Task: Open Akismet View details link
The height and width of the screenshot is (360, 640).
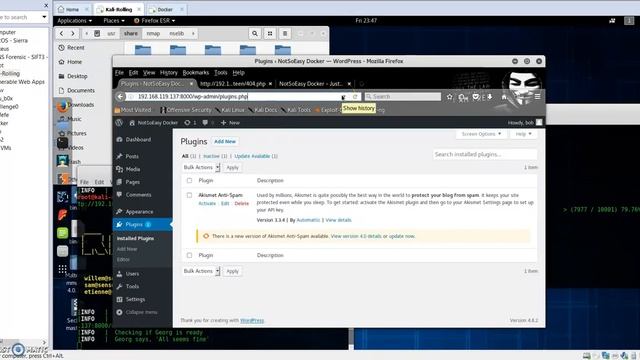Action: point(338,220)
